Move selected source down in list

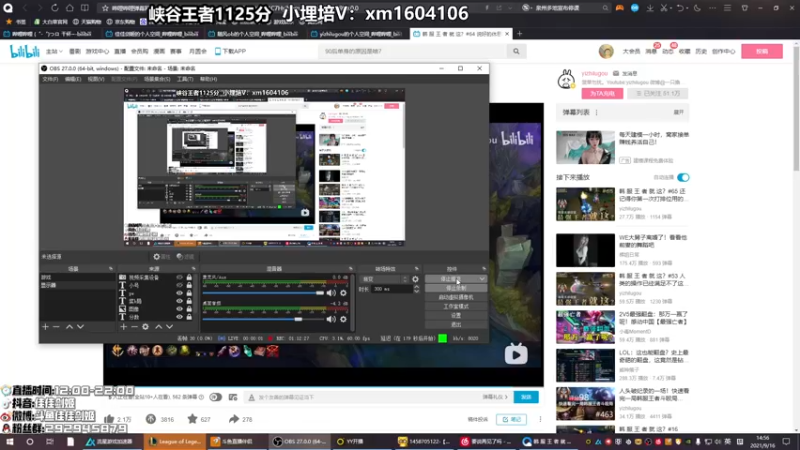[x=169, y=327]
